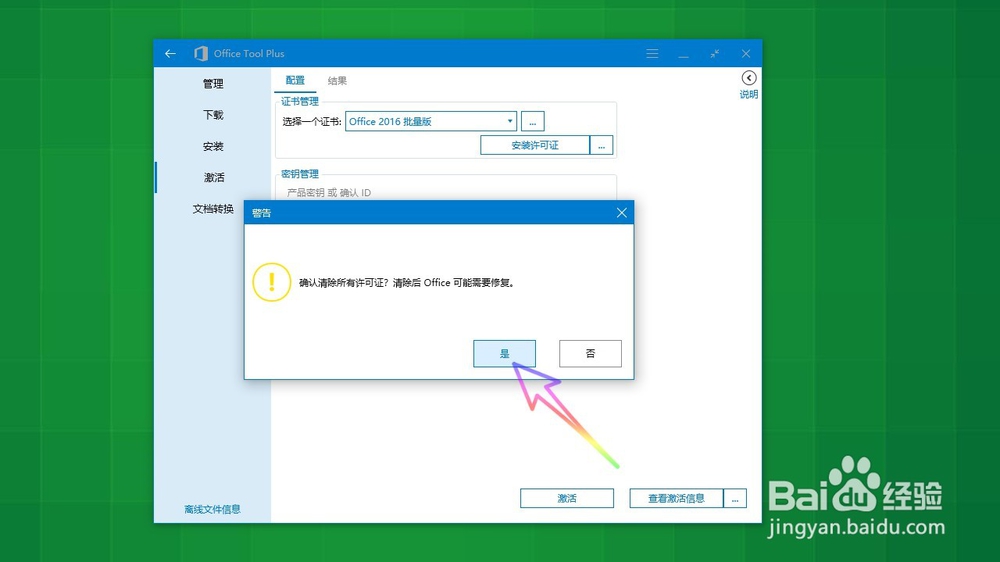Click the 警告 dialog title text

(x=261, y=213)
